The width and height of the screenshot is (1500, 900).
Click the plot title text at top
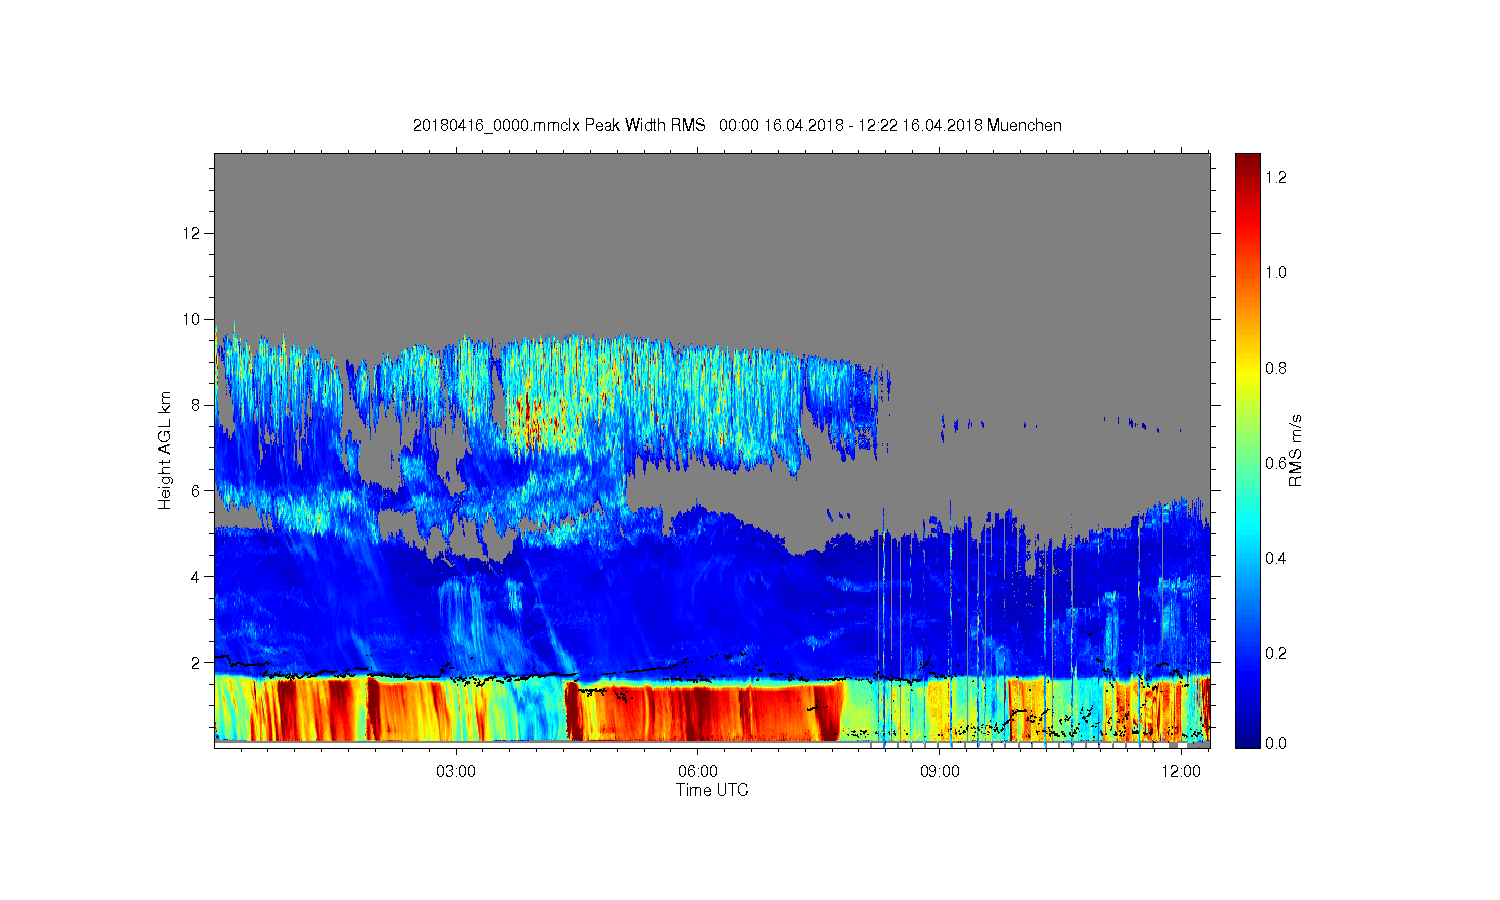pyautogui.click(x=737, y=125)
